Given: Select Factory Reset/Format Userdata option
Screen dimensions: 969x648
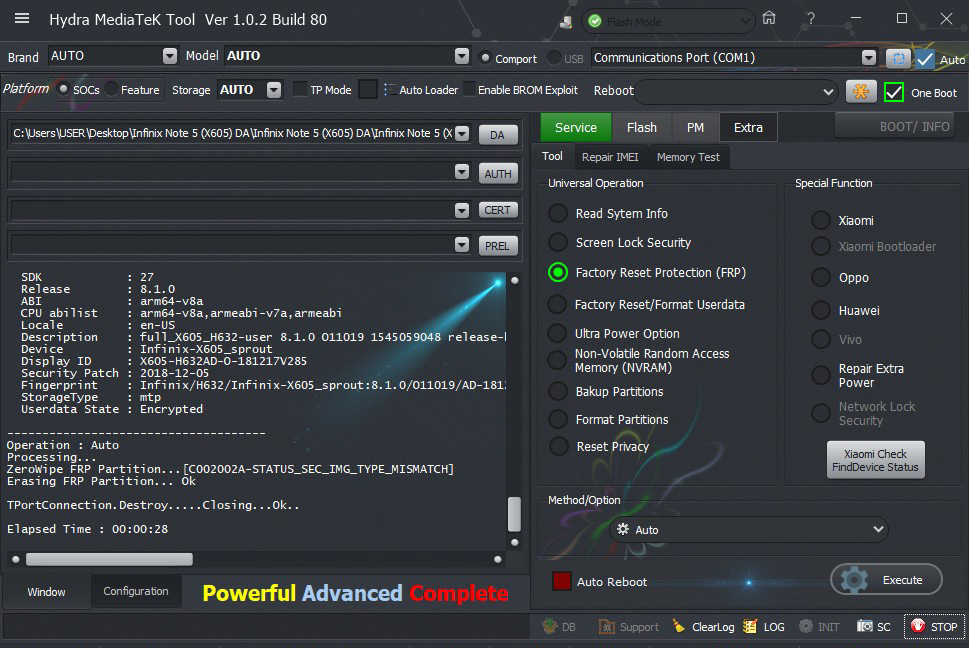Looking at the screenshot, I should point(557,304).
